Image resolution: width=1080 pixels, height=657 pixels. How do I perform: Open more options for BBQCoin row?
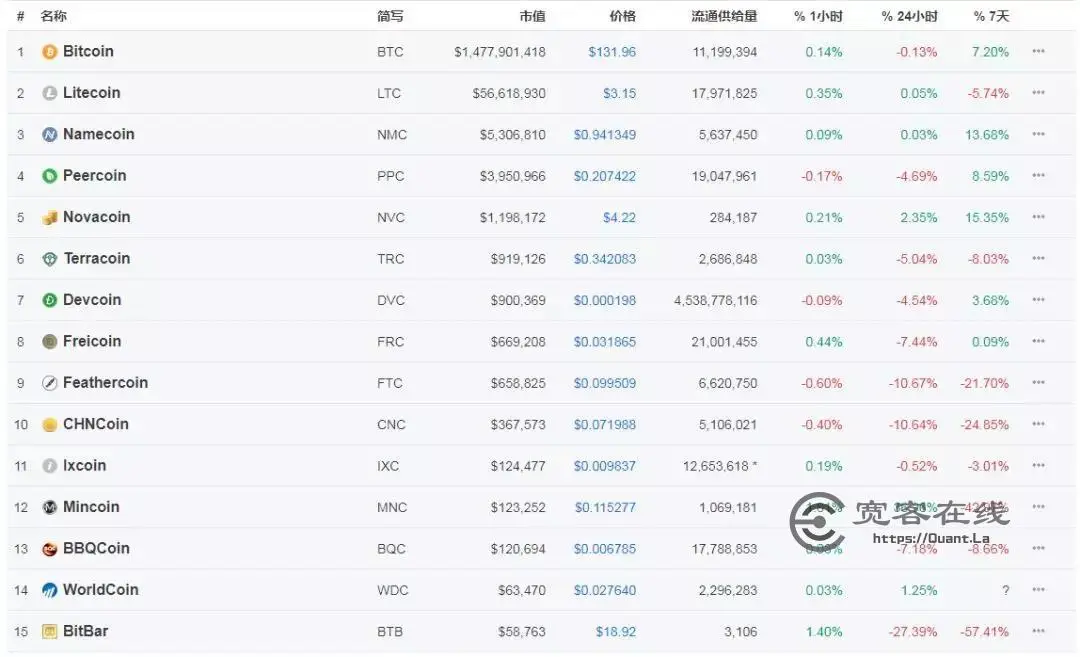[1039, 548]
